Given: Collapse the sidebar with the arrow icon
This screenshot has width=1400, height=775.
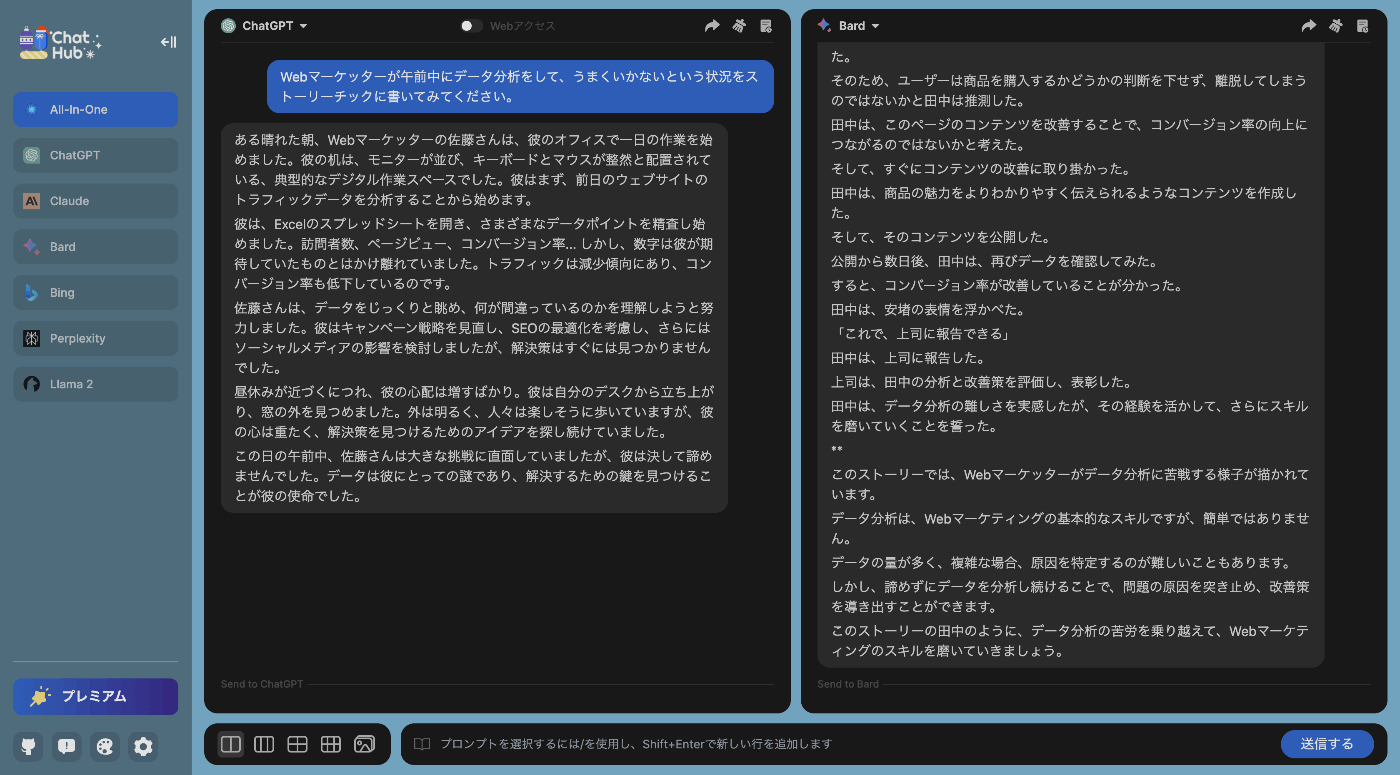Looking at the screenshot, I should tap(168, 42).
